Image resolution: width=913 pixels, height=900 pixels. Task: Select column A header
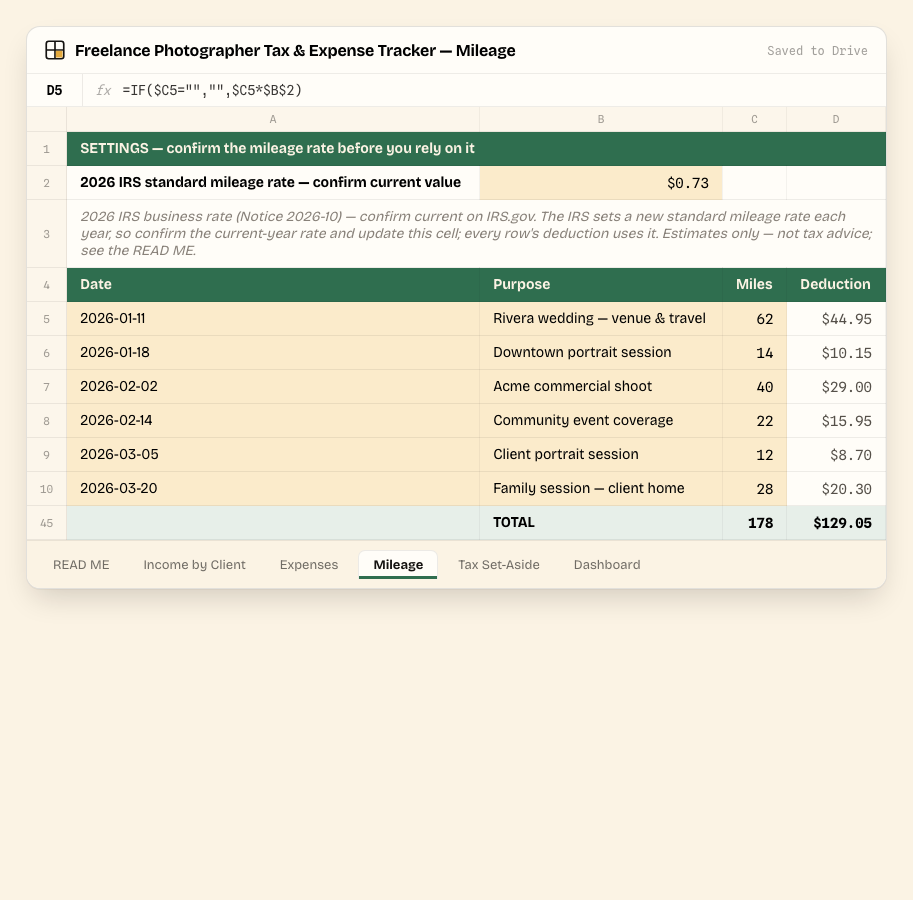coord(273,119)
